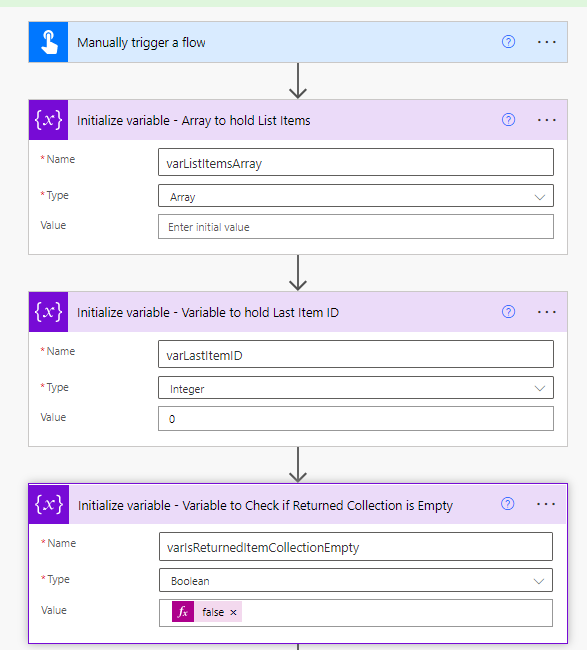The width and height of the screenshot is (587, 650).
Task: Open the Array type dropdown
Action: 356,196
